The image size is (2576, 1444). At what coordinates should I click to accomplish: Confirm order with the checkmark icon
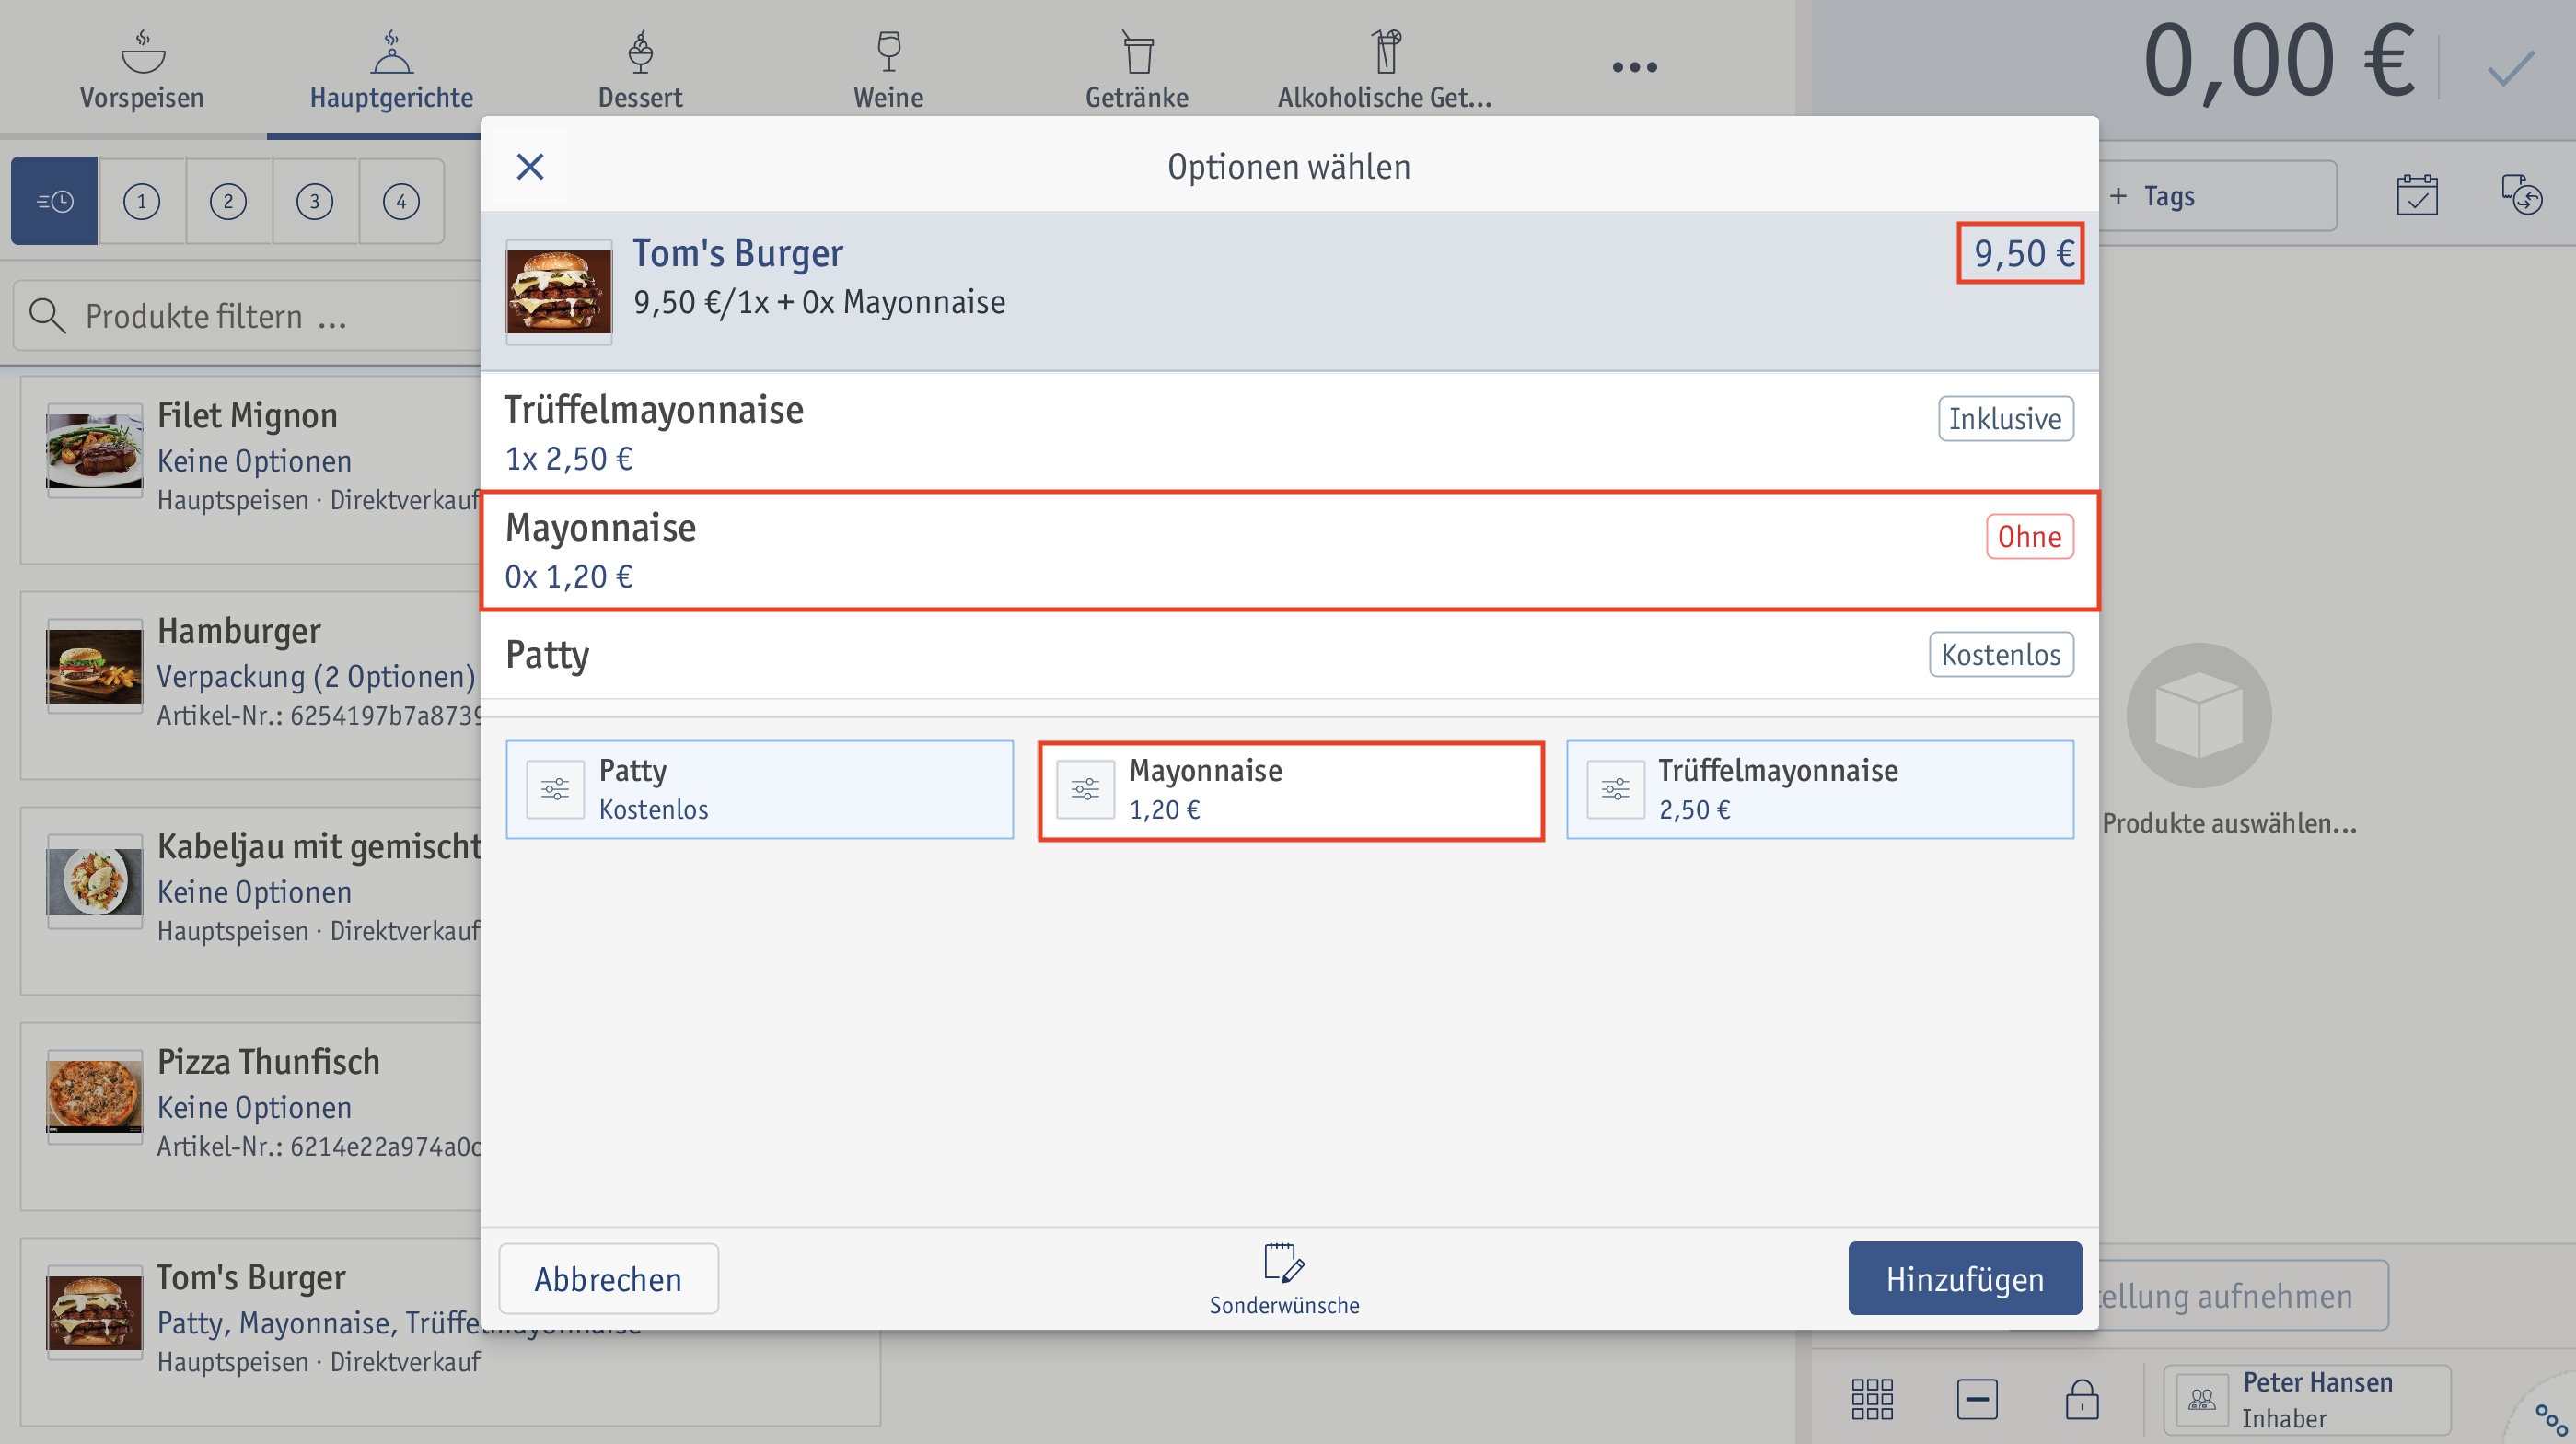click(x=2511, y=68)
